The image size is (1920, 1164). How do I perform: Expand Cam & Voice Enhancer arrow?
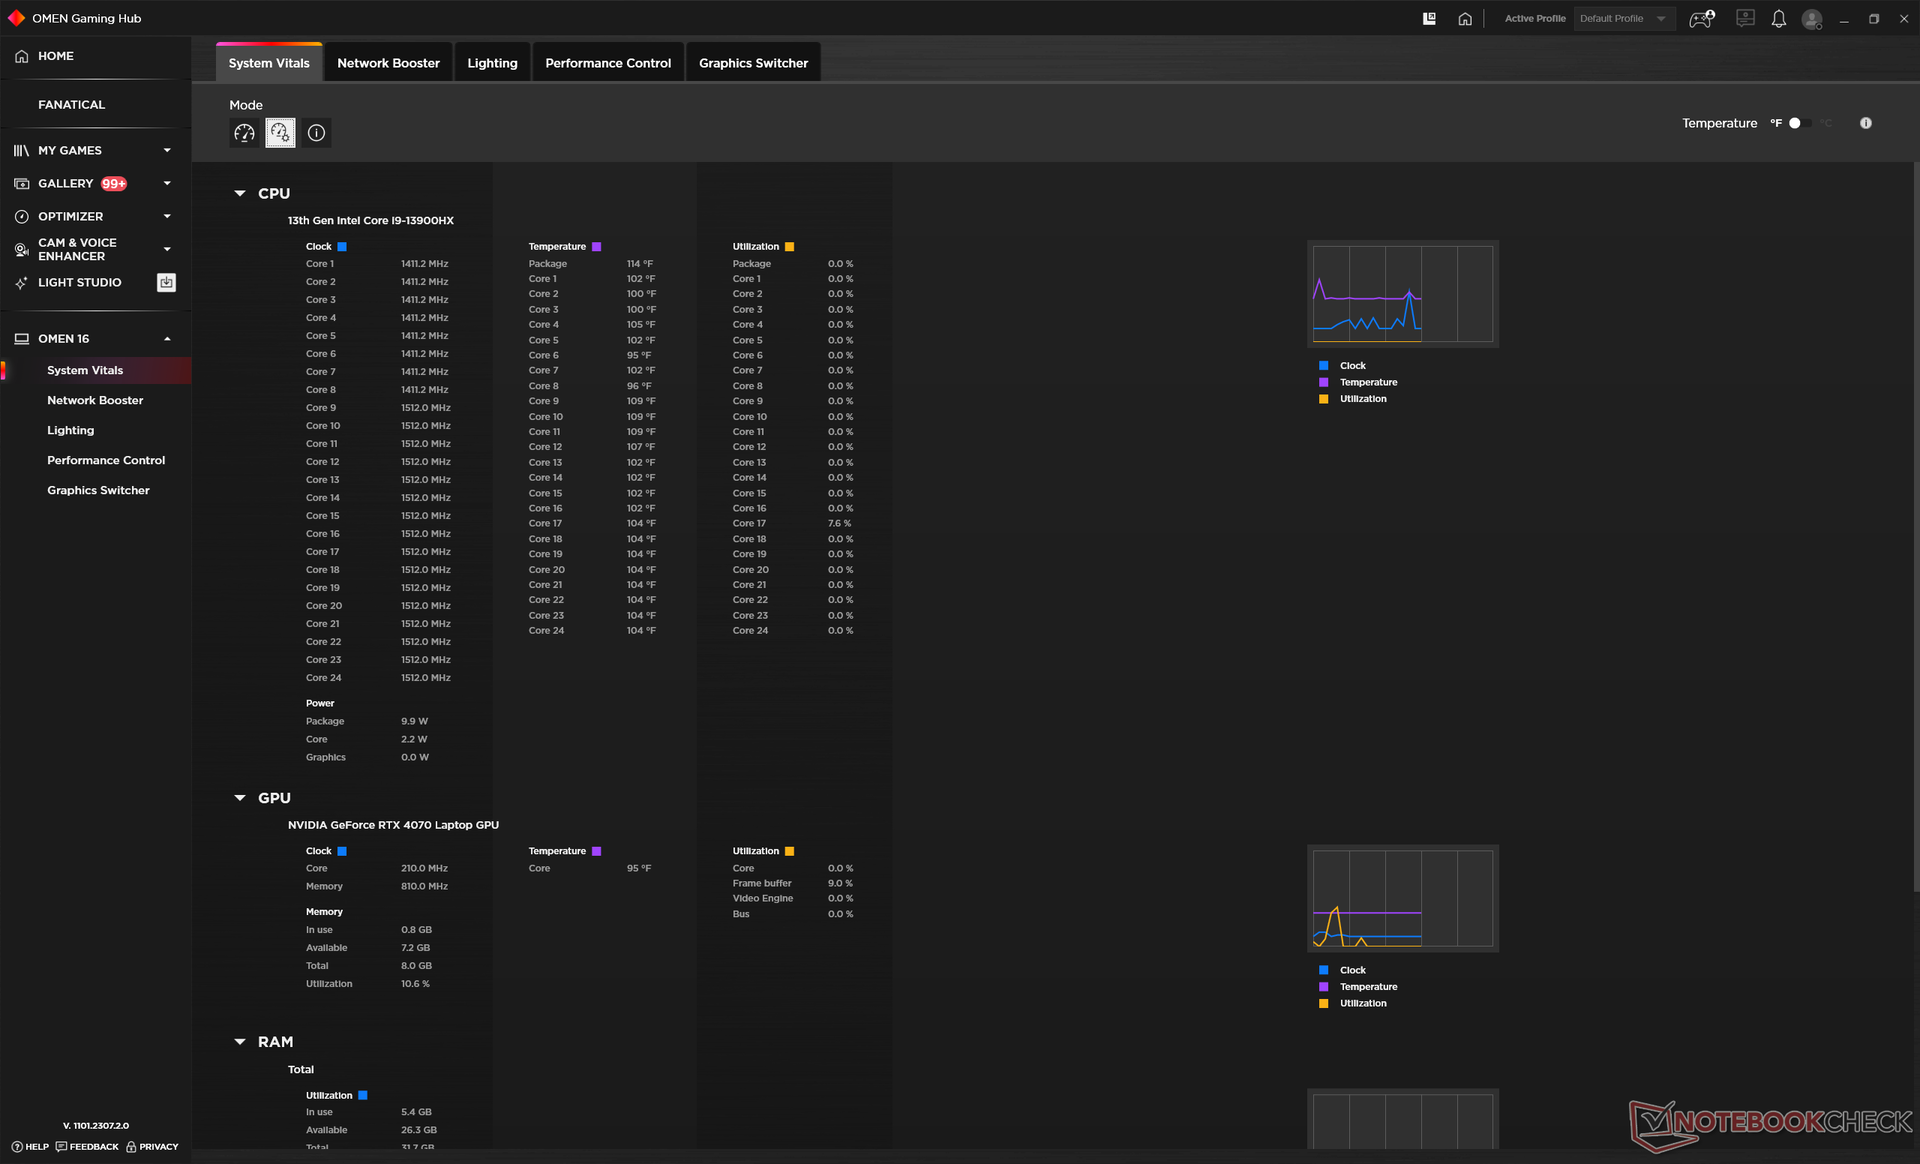point(167,250)
